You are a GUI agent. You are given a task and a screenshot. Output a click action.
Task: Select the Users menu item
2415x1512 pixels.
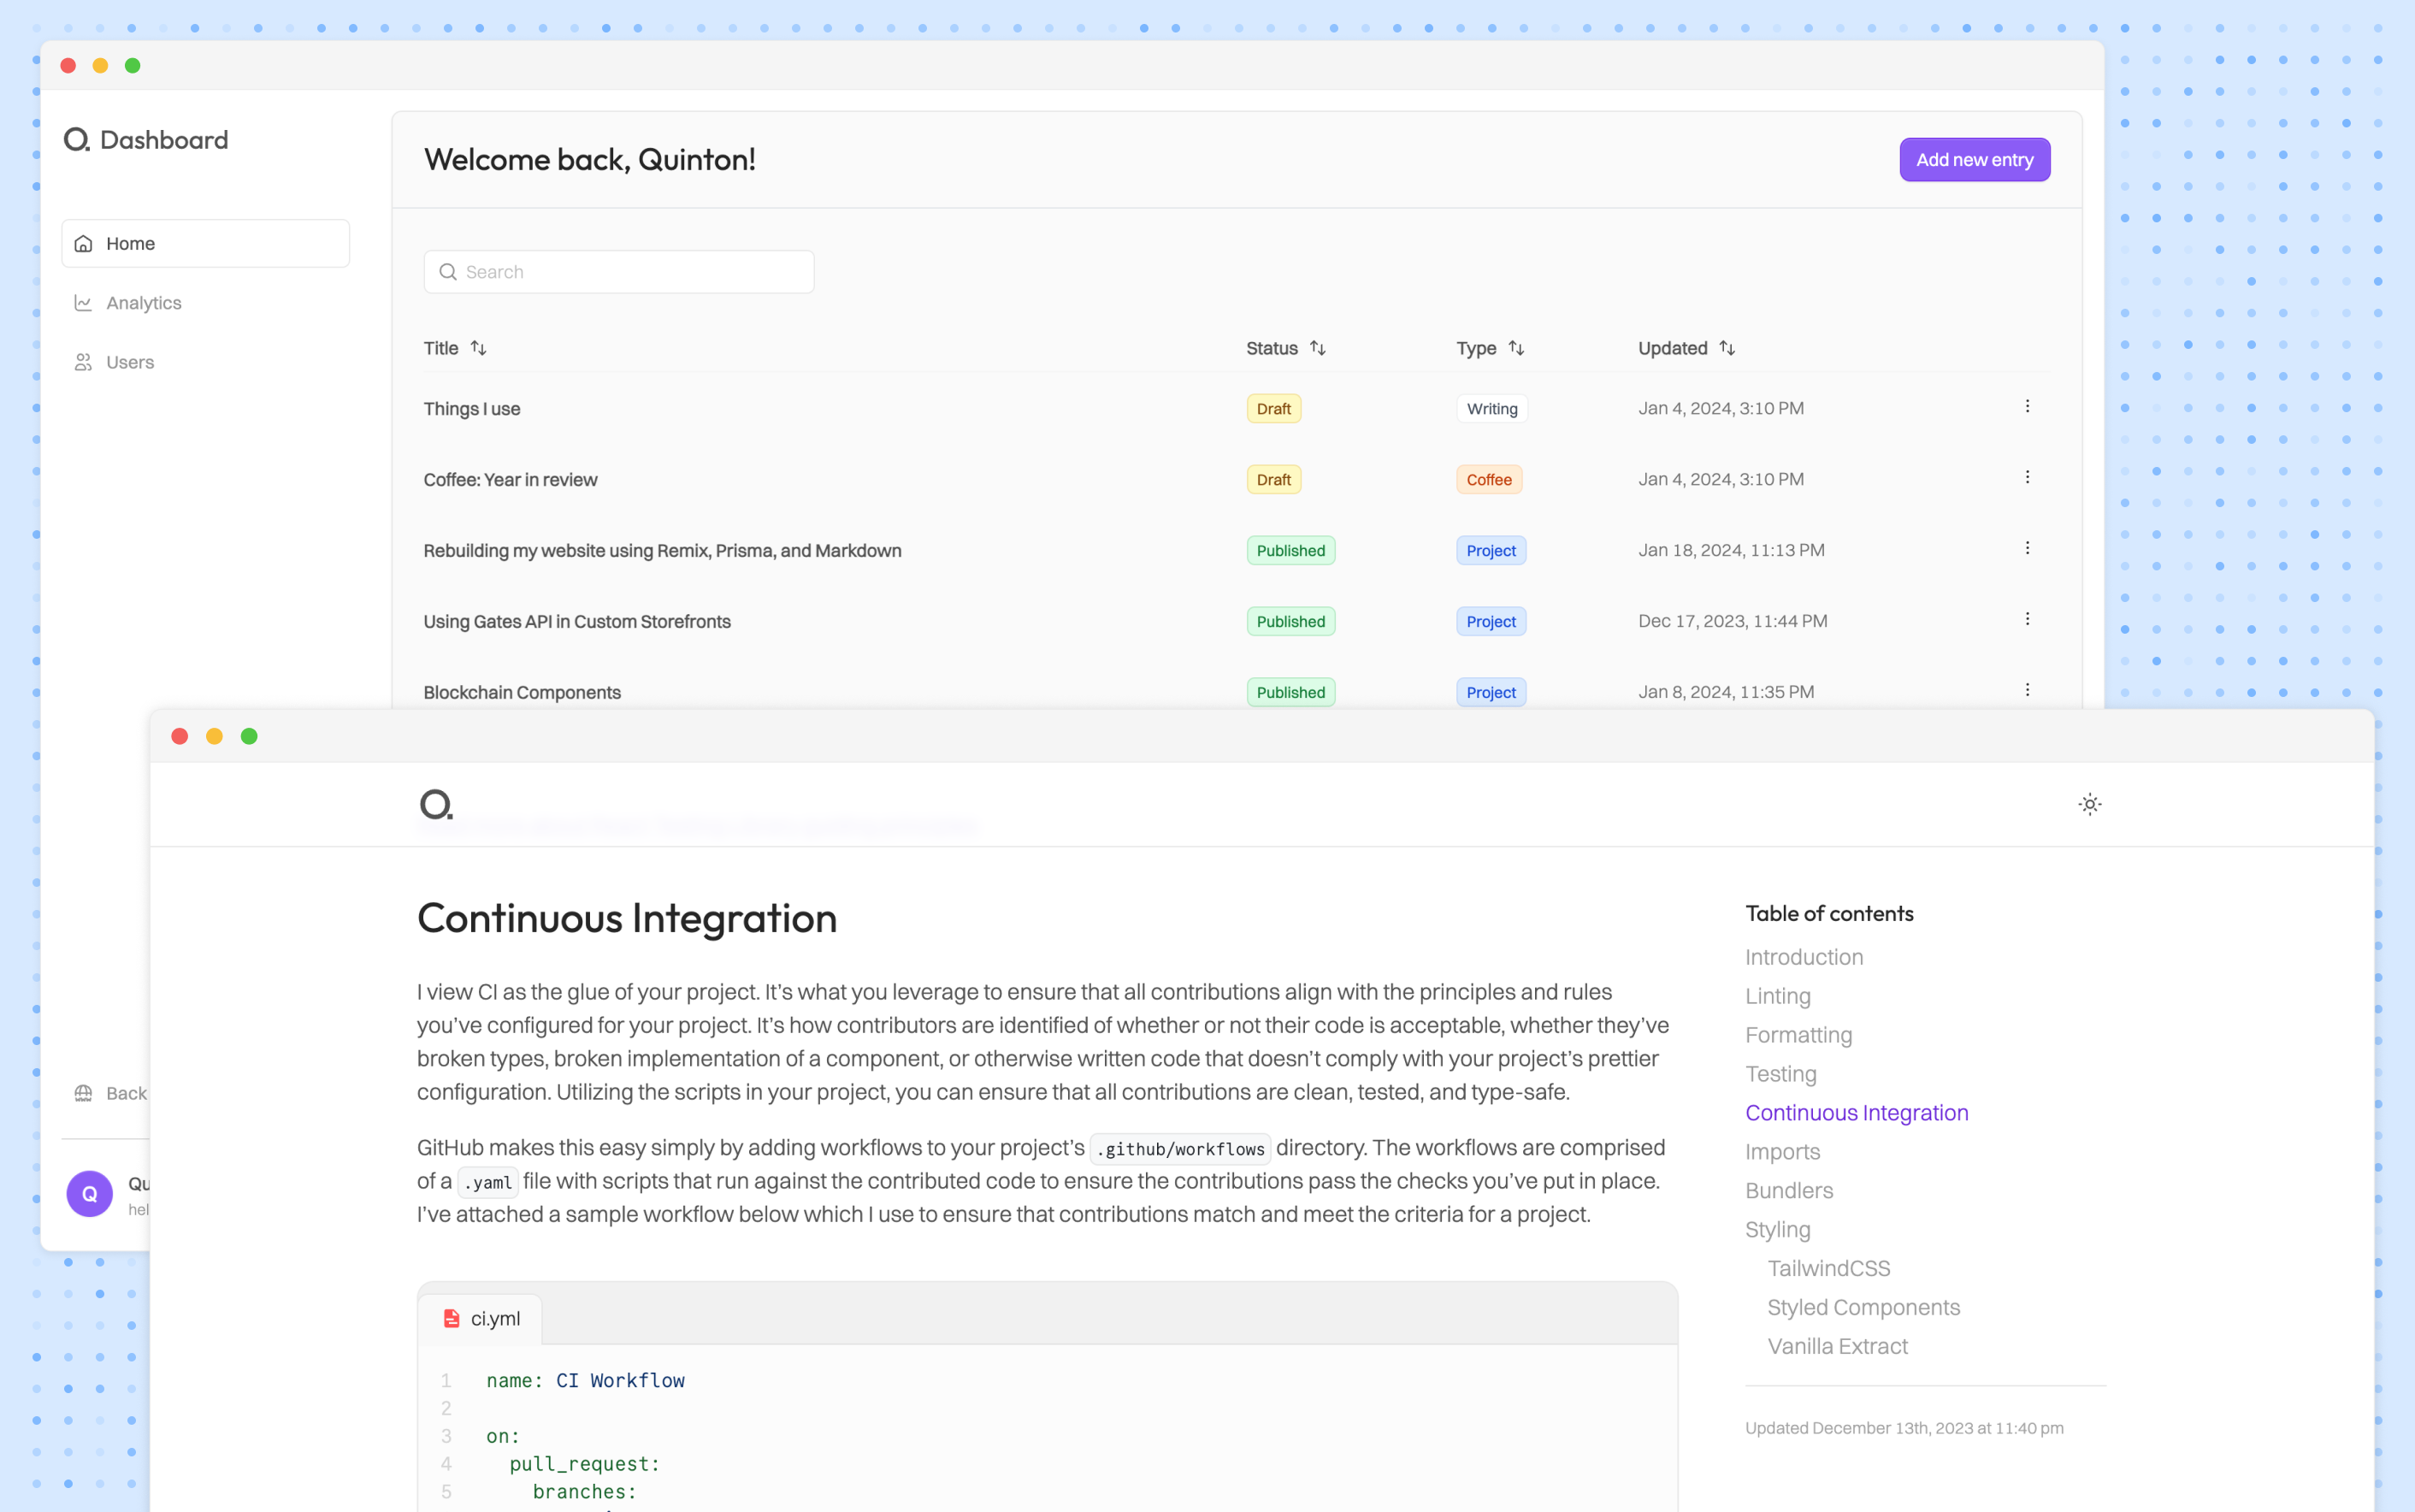pos(131,363)
